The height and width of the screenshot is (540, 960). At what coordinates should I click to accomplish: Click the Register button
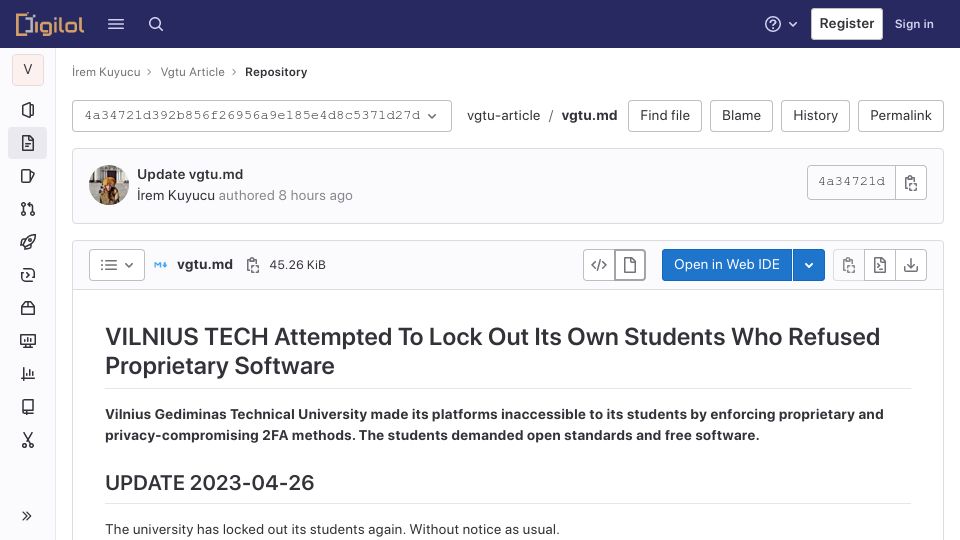click(847, 24)
